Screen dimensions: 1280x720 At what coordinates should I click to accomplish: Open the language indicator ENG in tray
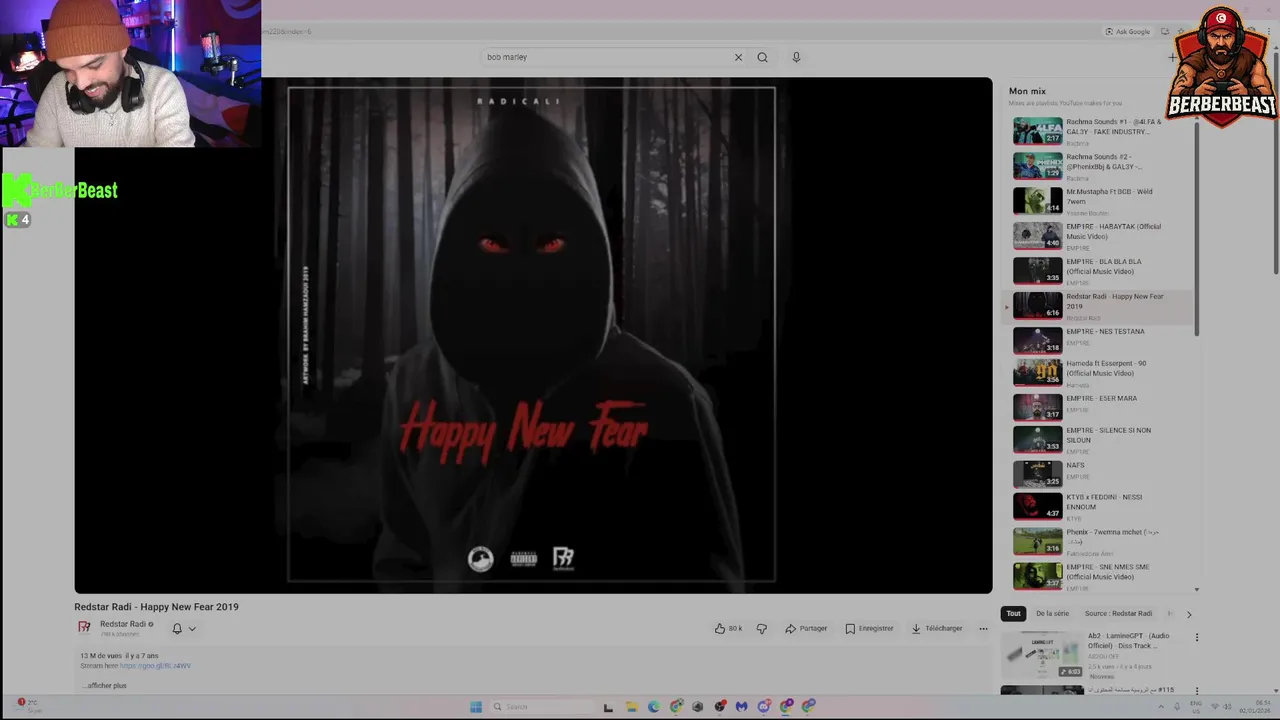coord(1196,707)
